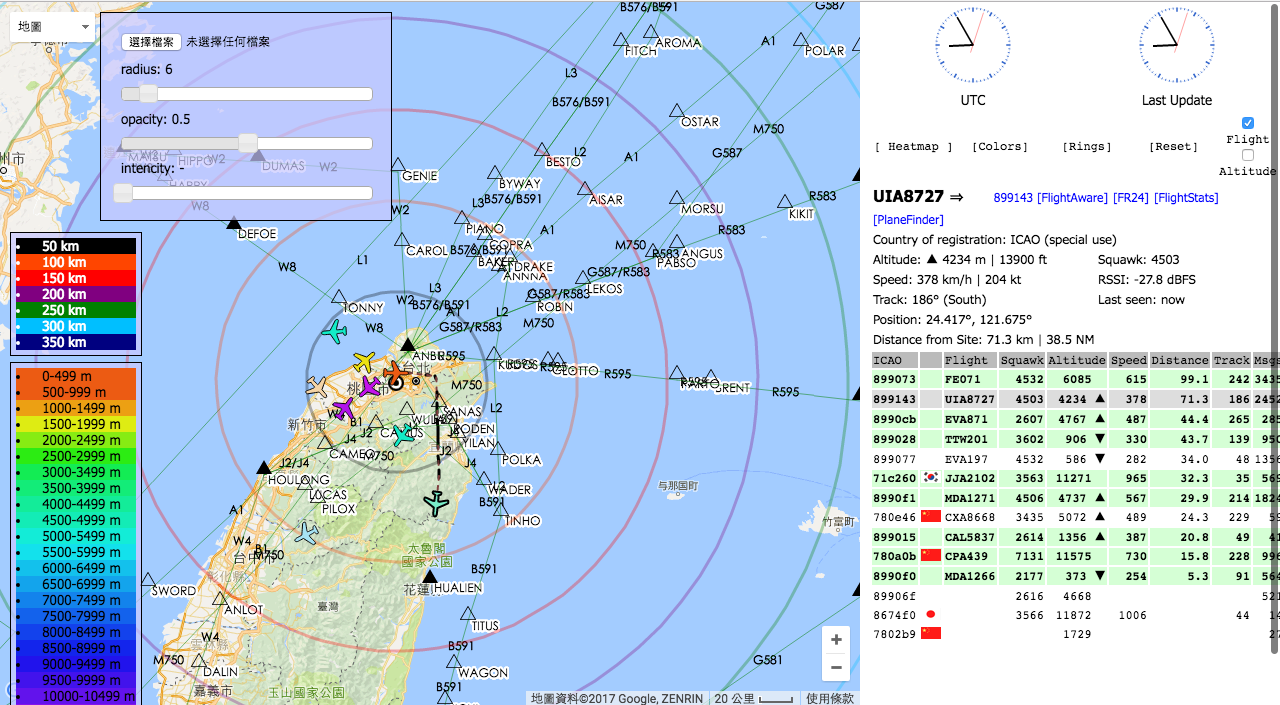Click the opacity slider track
Viewport: 1280px width, 705px height.
click(247, 144)
